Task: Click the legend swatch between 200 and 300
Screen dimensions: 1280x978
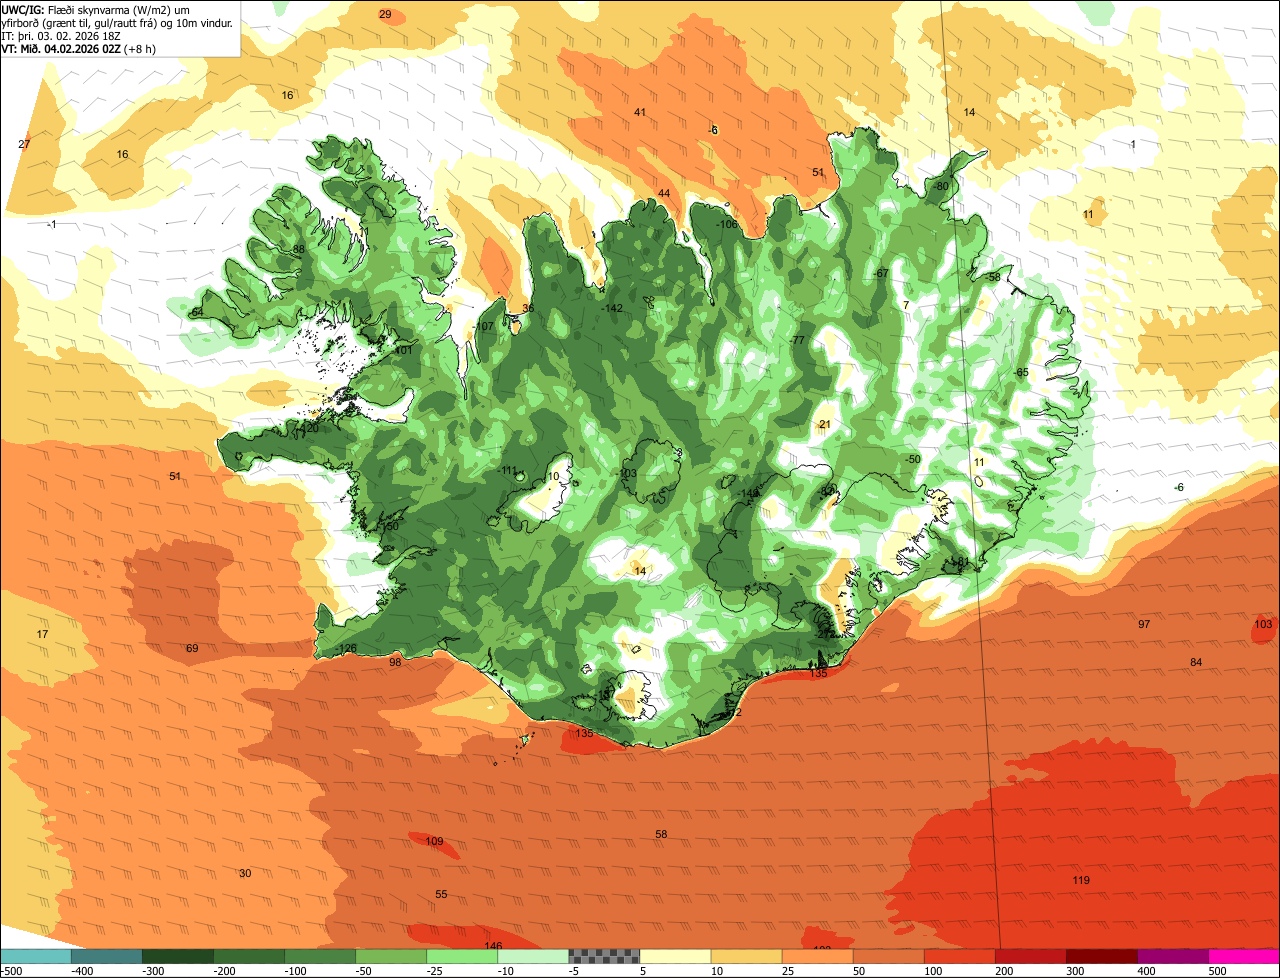Action: [1030, 956]
